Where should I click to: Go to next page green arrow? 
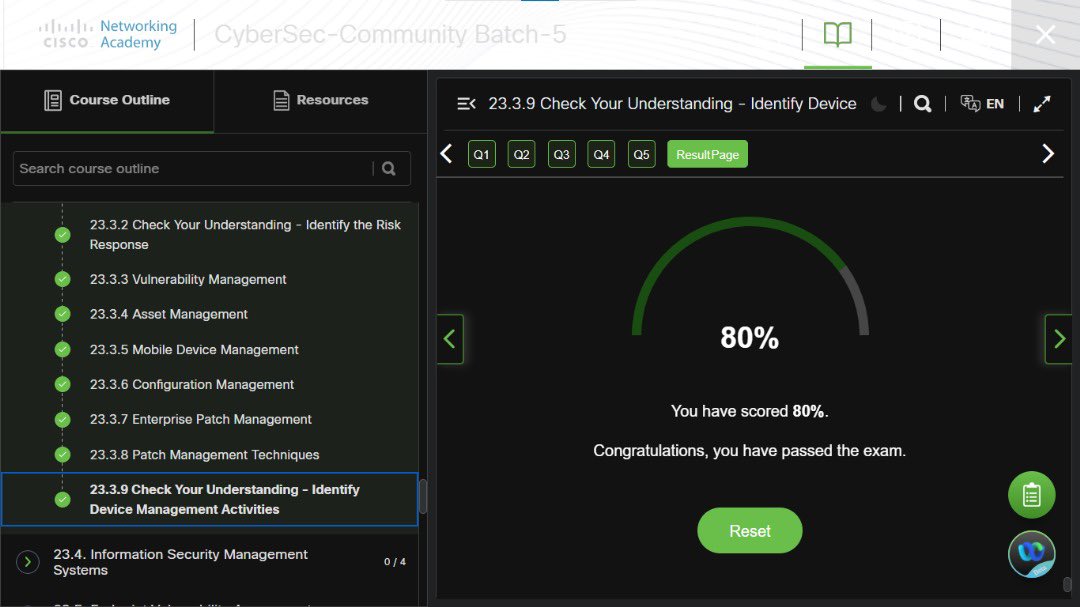1059,339
